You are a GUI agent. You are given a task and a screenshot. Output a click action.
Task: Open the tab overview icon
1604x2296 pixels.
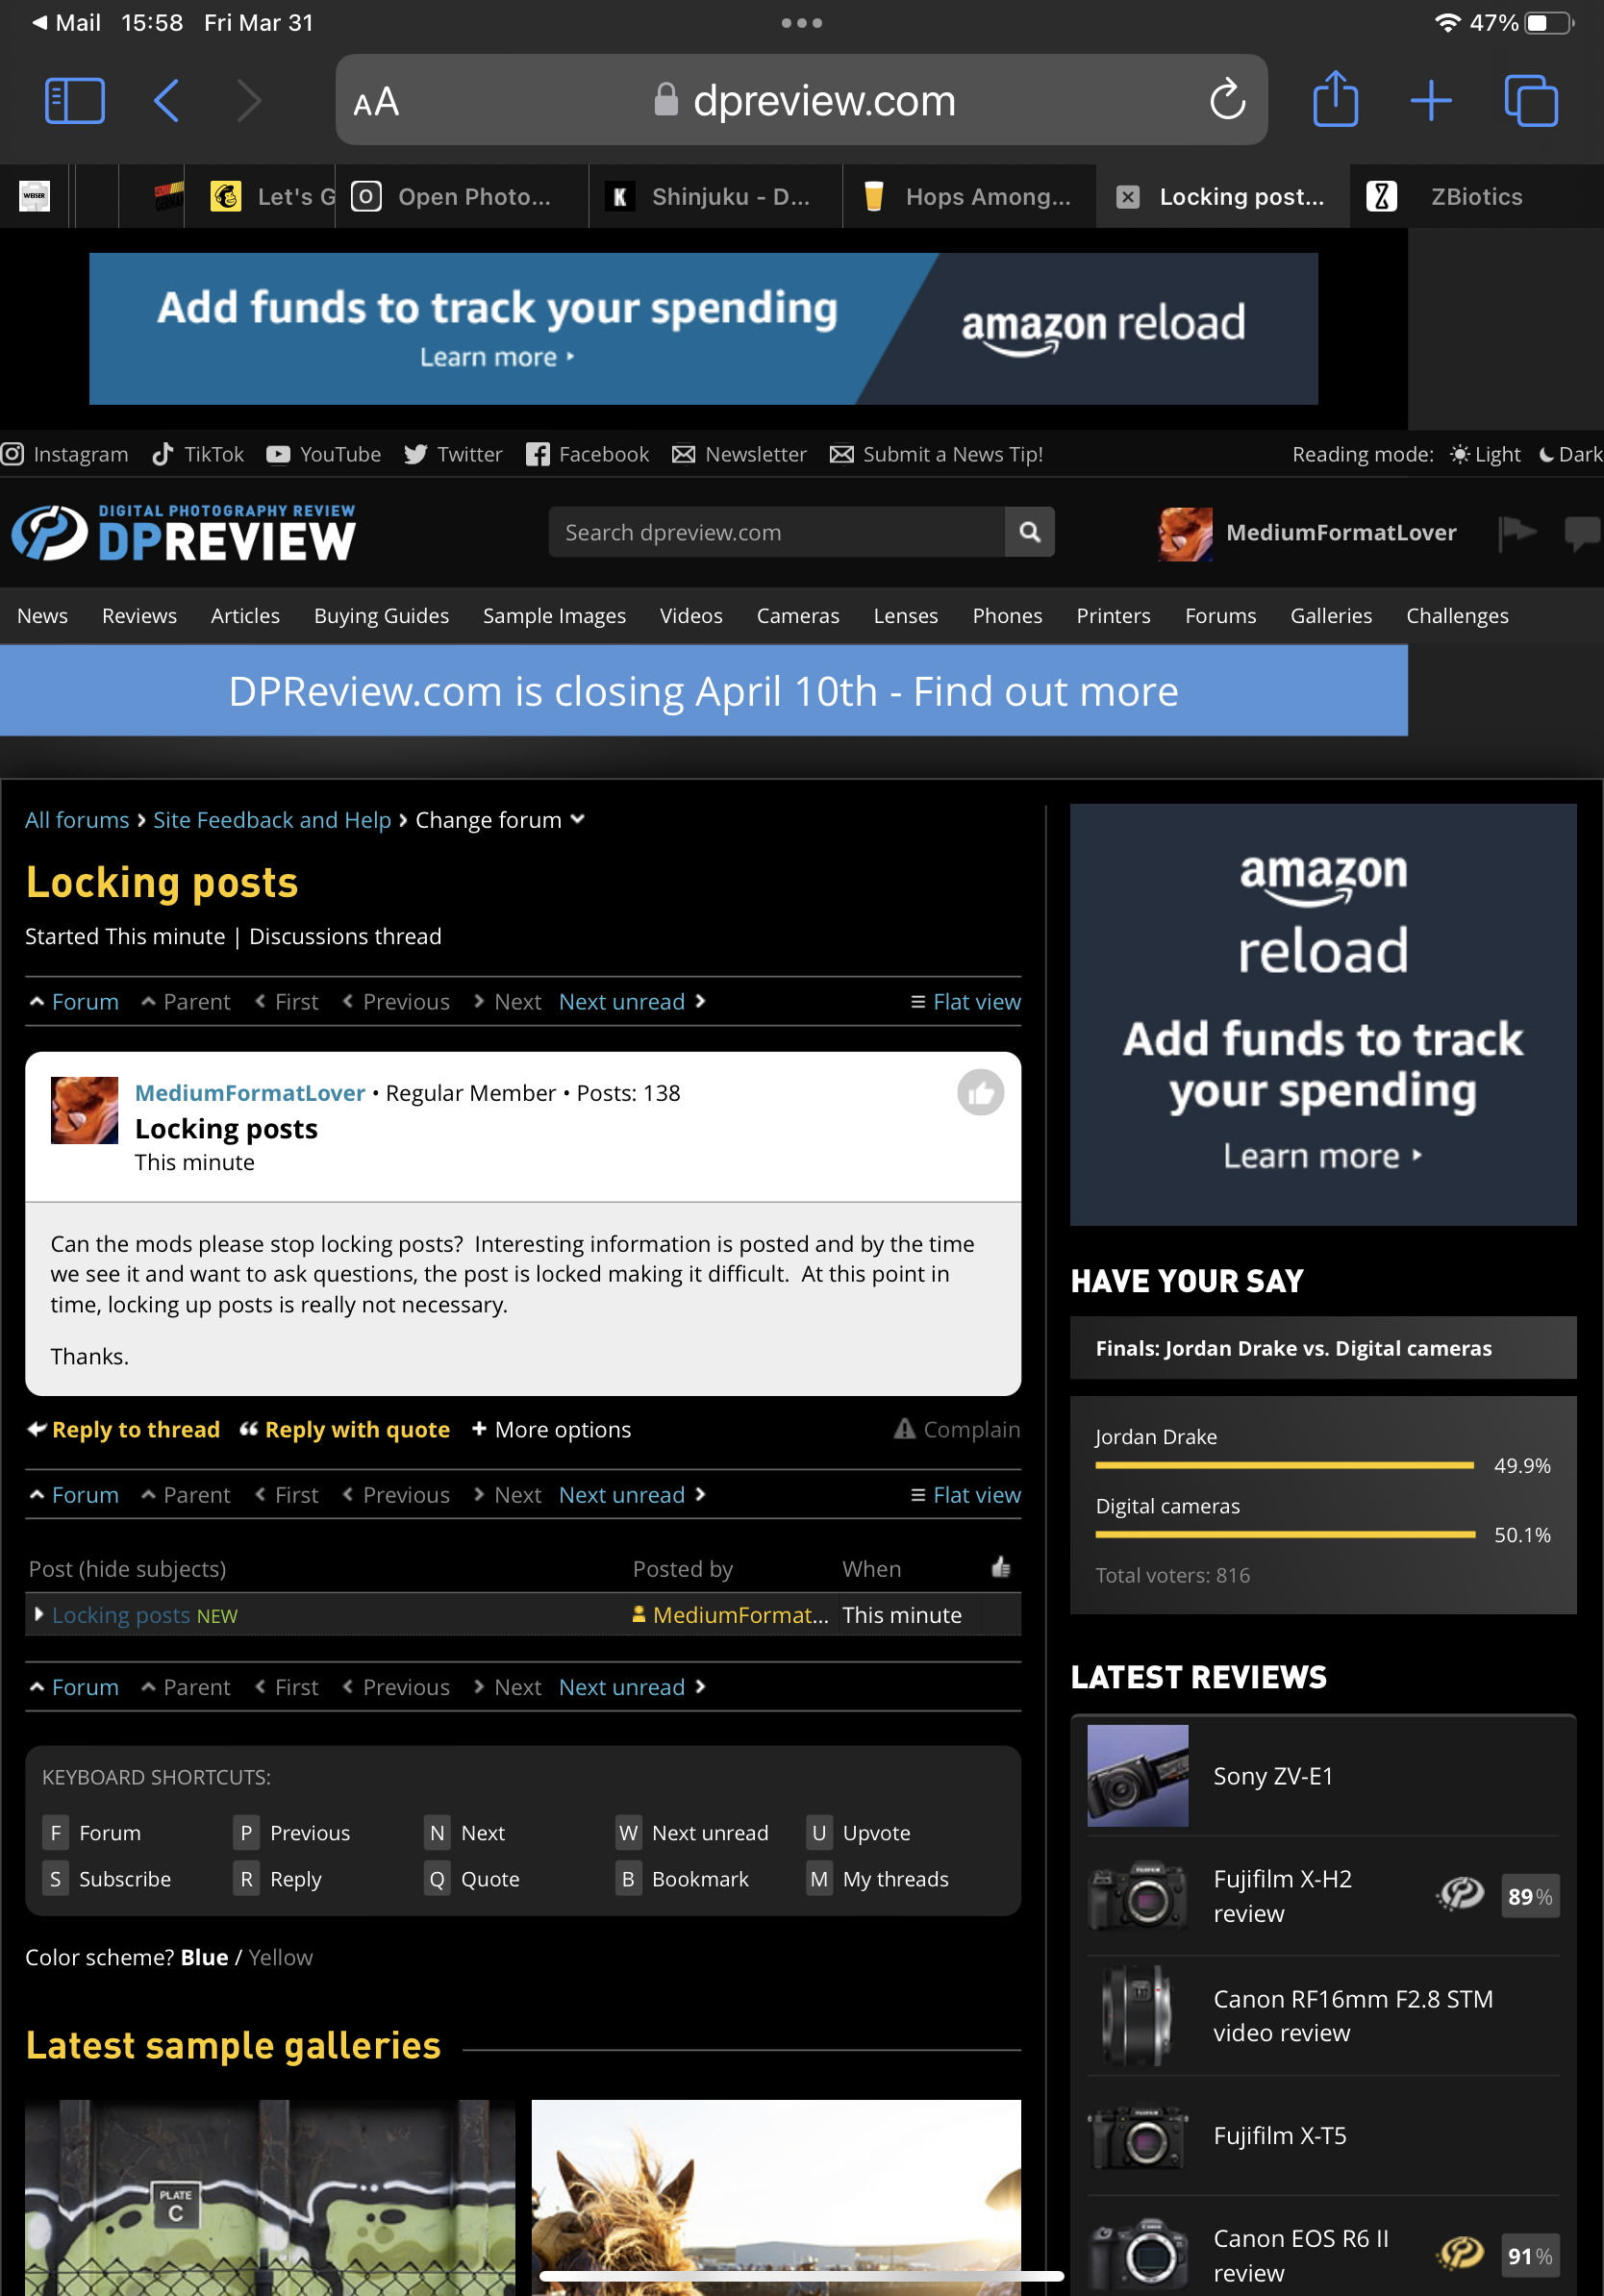(1530, 101)
